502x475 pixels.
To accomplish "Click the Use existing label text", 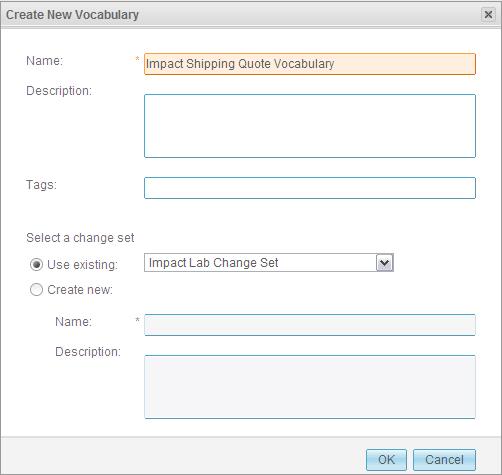I will (82, 265).
